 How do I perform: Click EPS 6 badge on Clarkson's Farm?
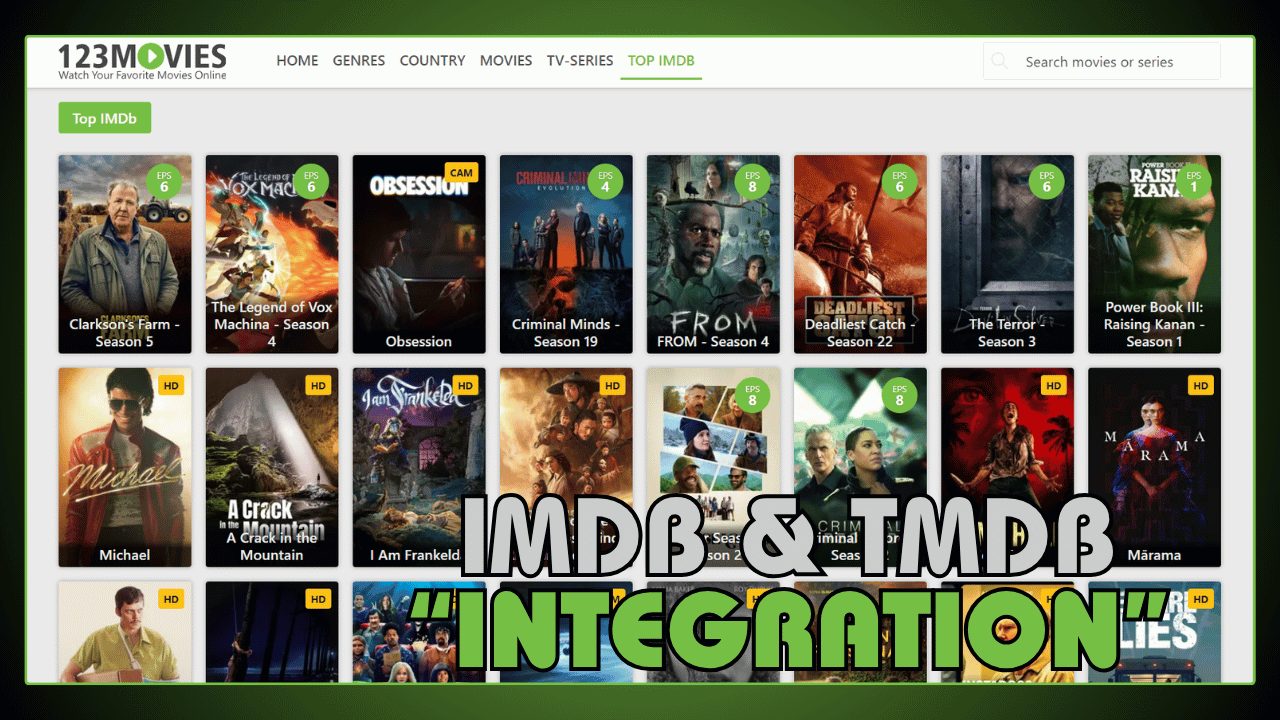[164, 181]
